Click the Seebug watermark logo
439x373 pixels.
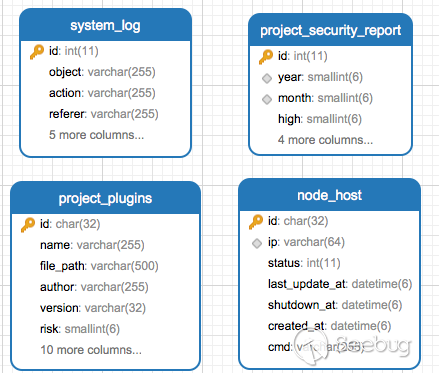pos(353,347)
